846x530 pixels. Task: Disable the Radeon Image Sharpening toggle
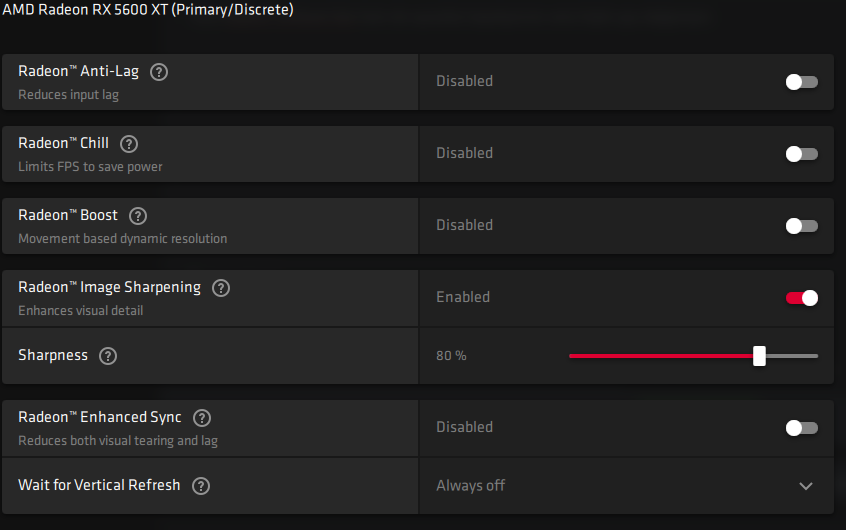tap(801, 298)
